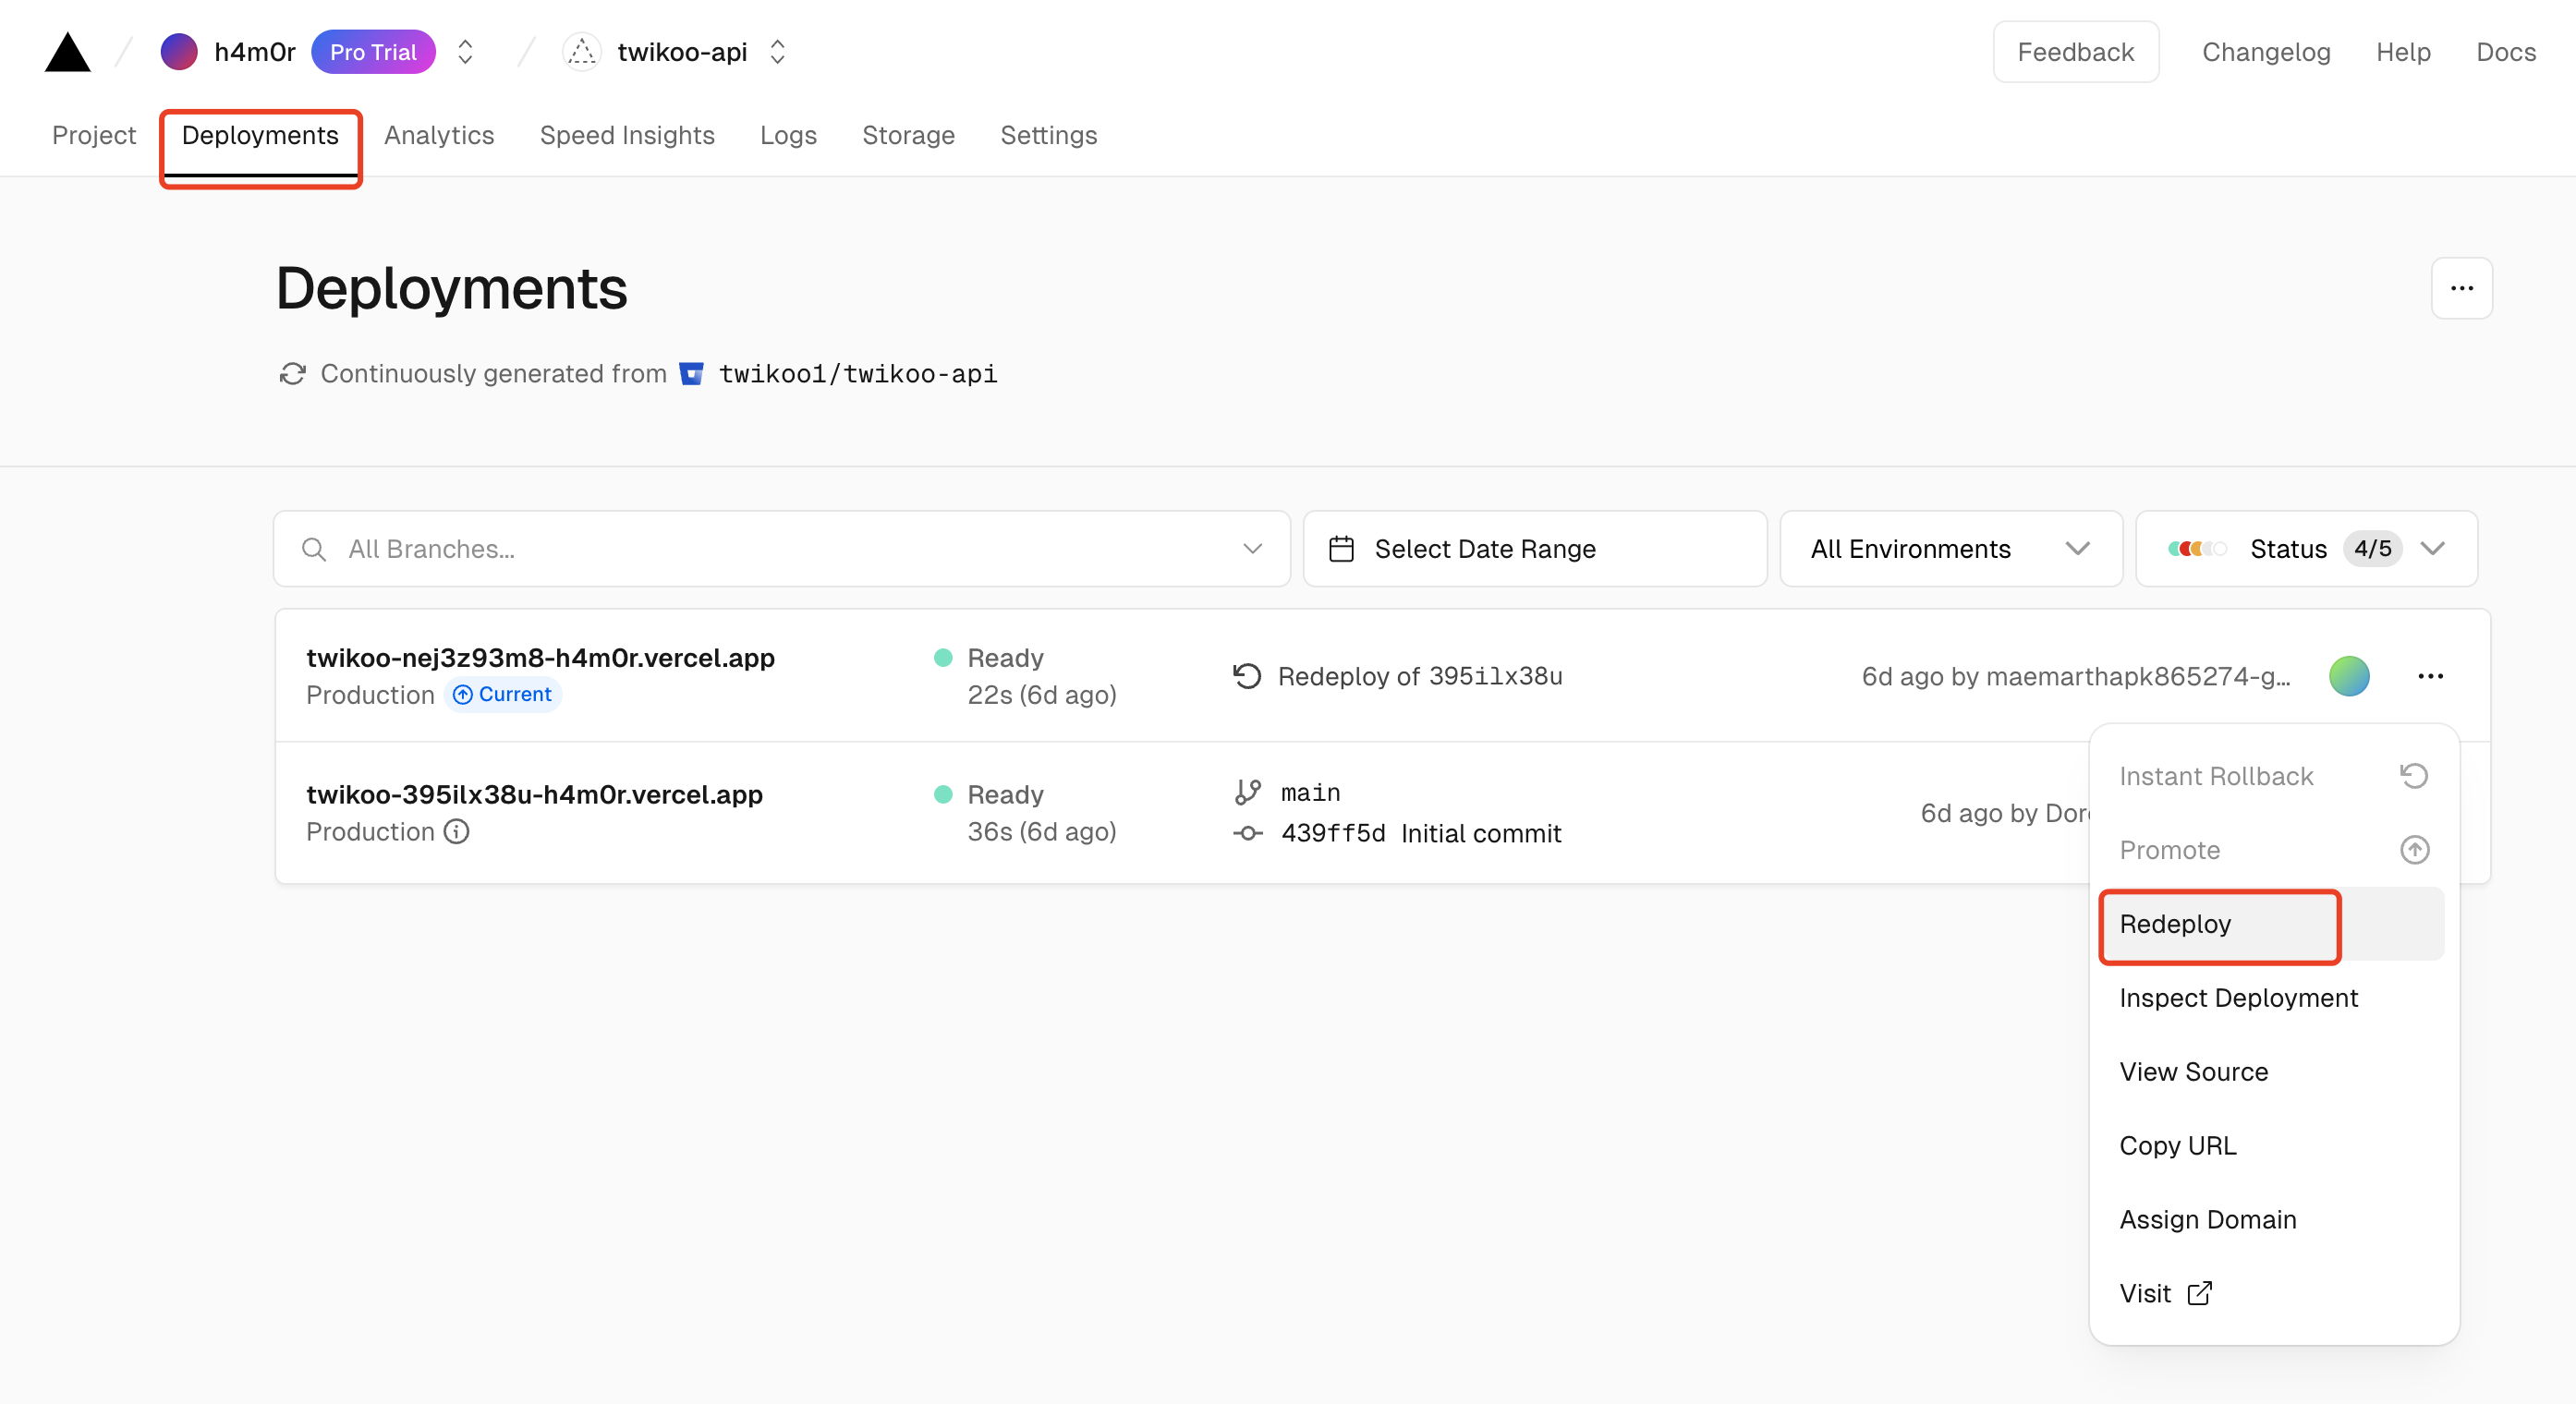Click the external link icon beside Visit
Image resolution: width=2576 pixels, height=1404 pixels.
(x=2199, y=1294)
